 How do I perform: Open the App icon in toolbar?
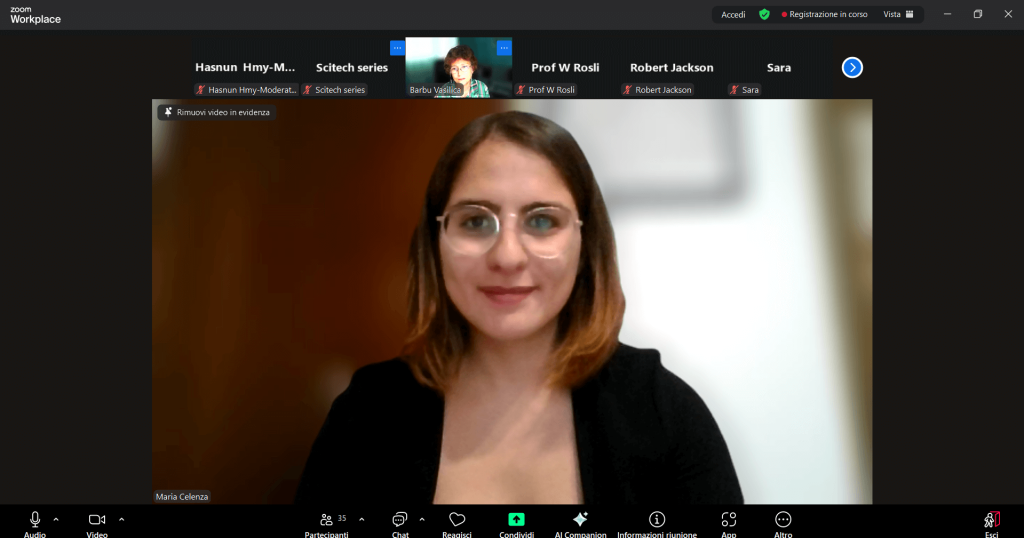pos(729,520)
